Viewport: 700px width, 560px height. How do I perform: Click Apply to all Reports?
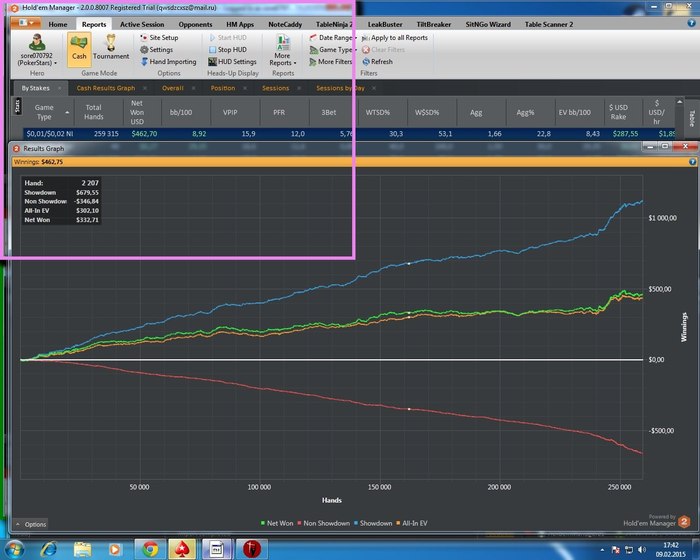pos(399,37)
